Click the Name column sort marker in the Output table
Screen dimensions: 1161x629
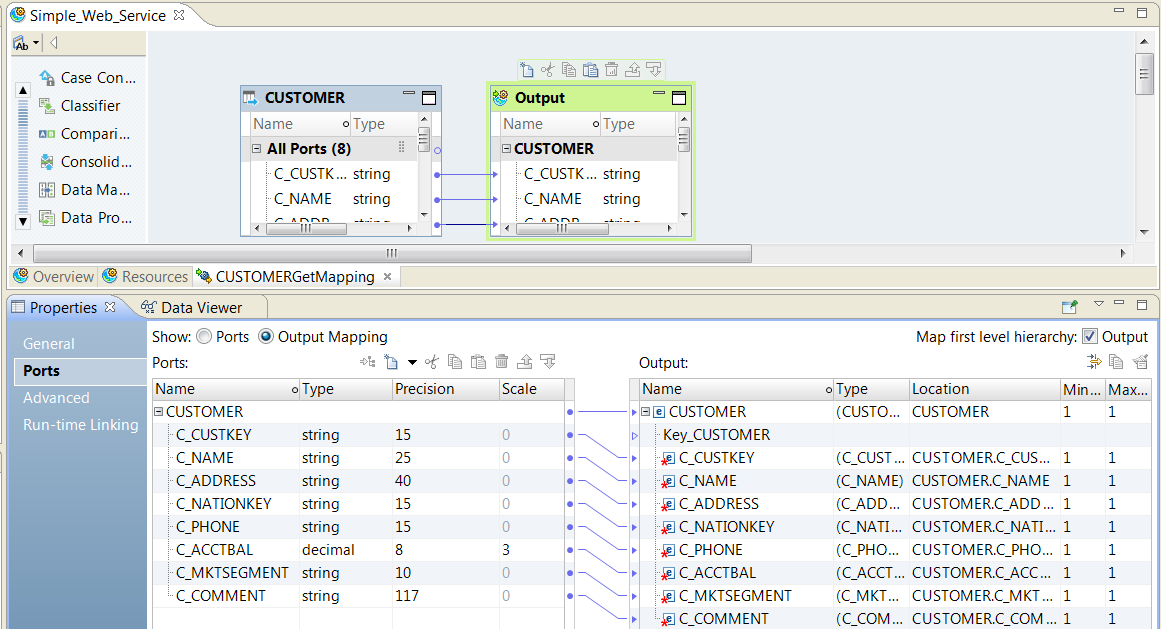[829, 390]
